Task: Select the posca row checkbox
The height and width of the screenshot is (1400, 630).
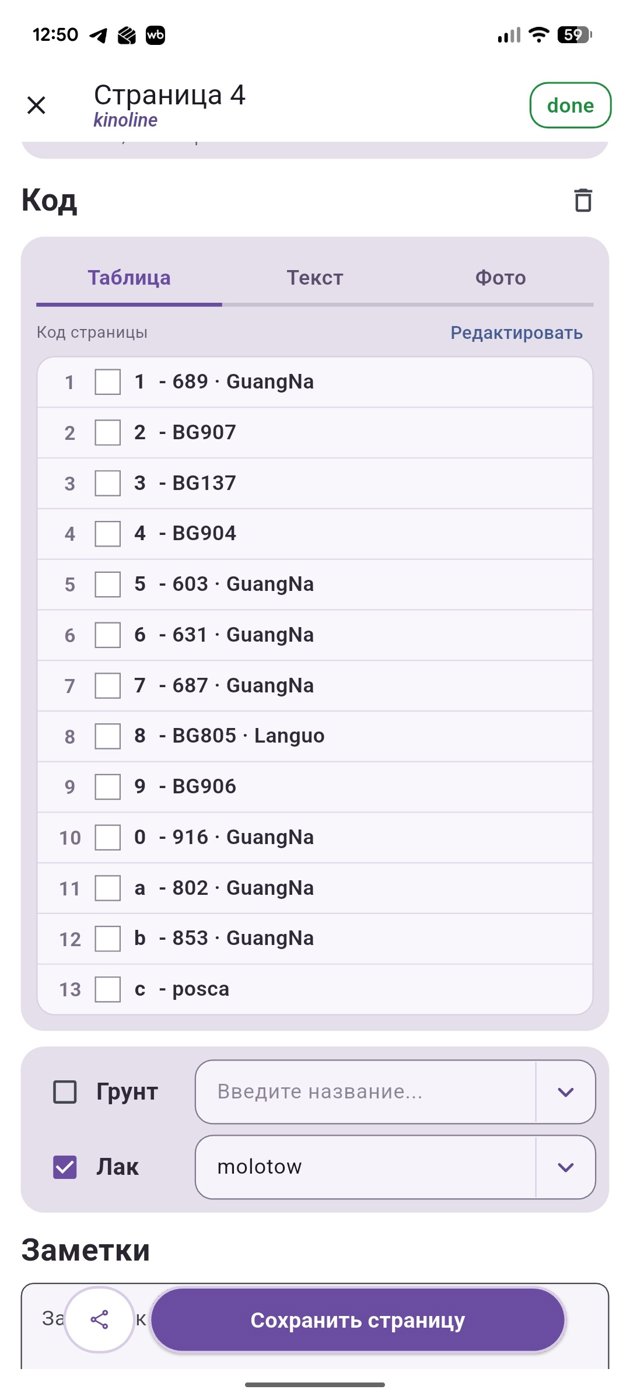Action: (108, 989)
